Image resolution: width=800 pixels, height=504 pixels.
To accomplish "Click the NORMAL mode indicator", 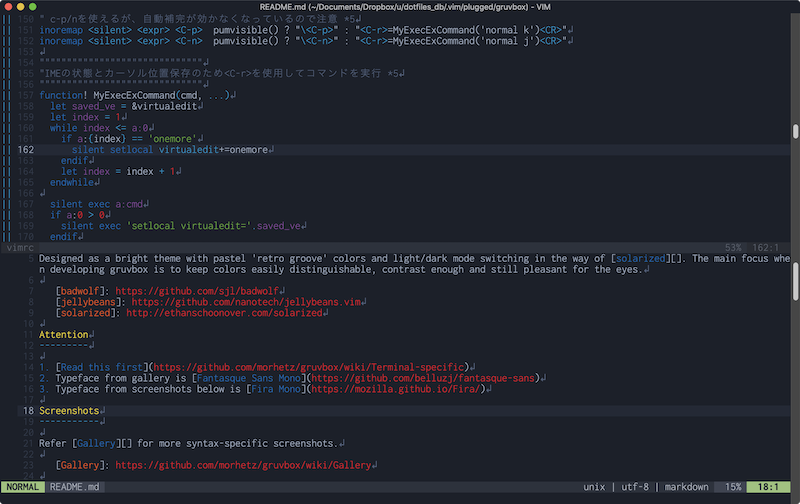I will coord(22,487).
